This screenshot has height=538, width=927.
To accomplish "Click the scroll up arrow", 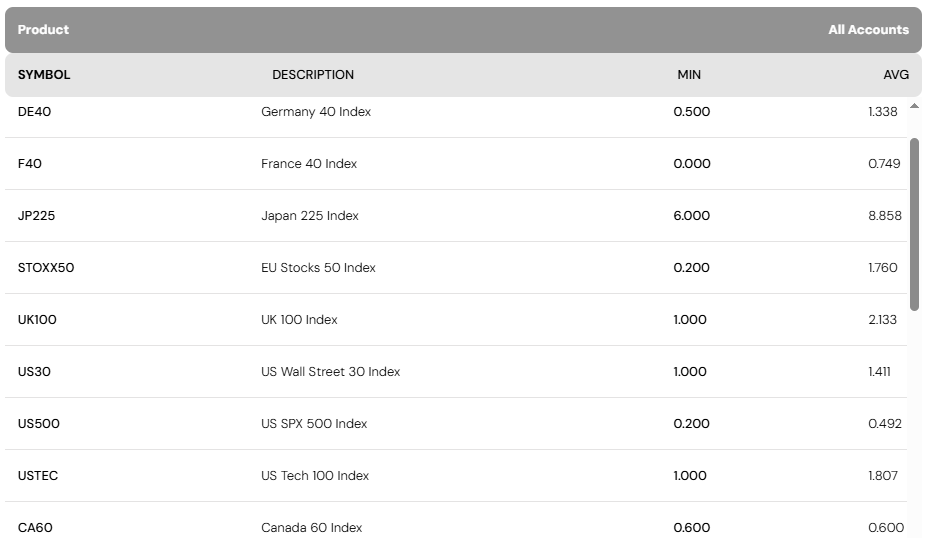I will click(914, 106).
